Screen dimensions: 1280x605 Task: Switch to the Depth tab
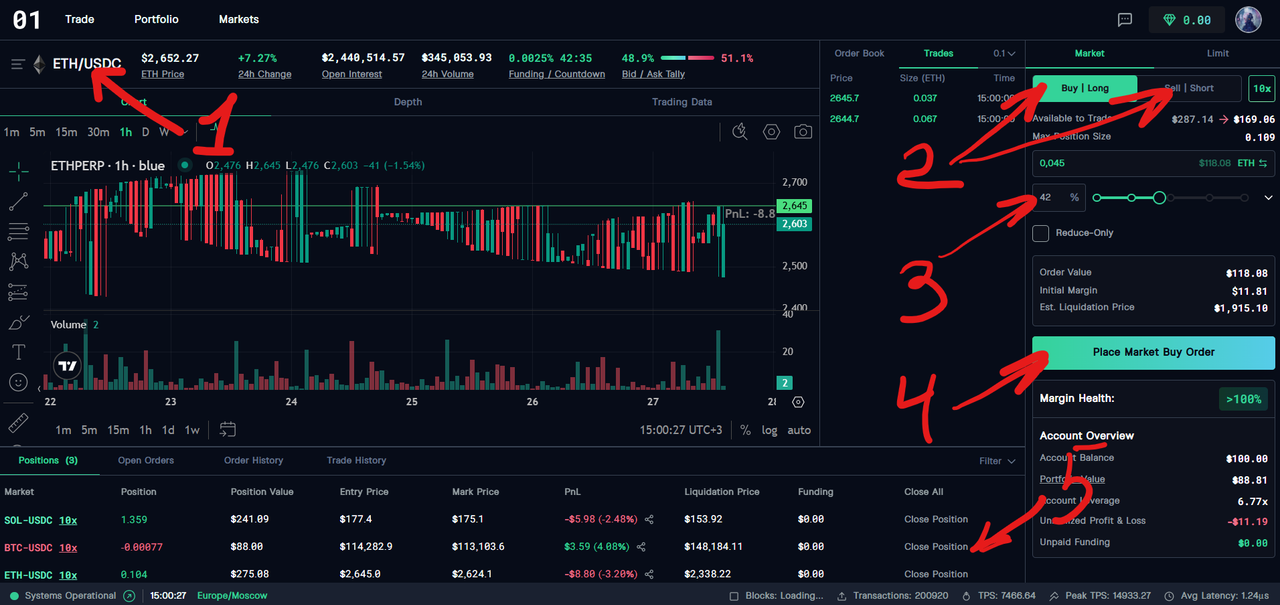coord(408,102)
